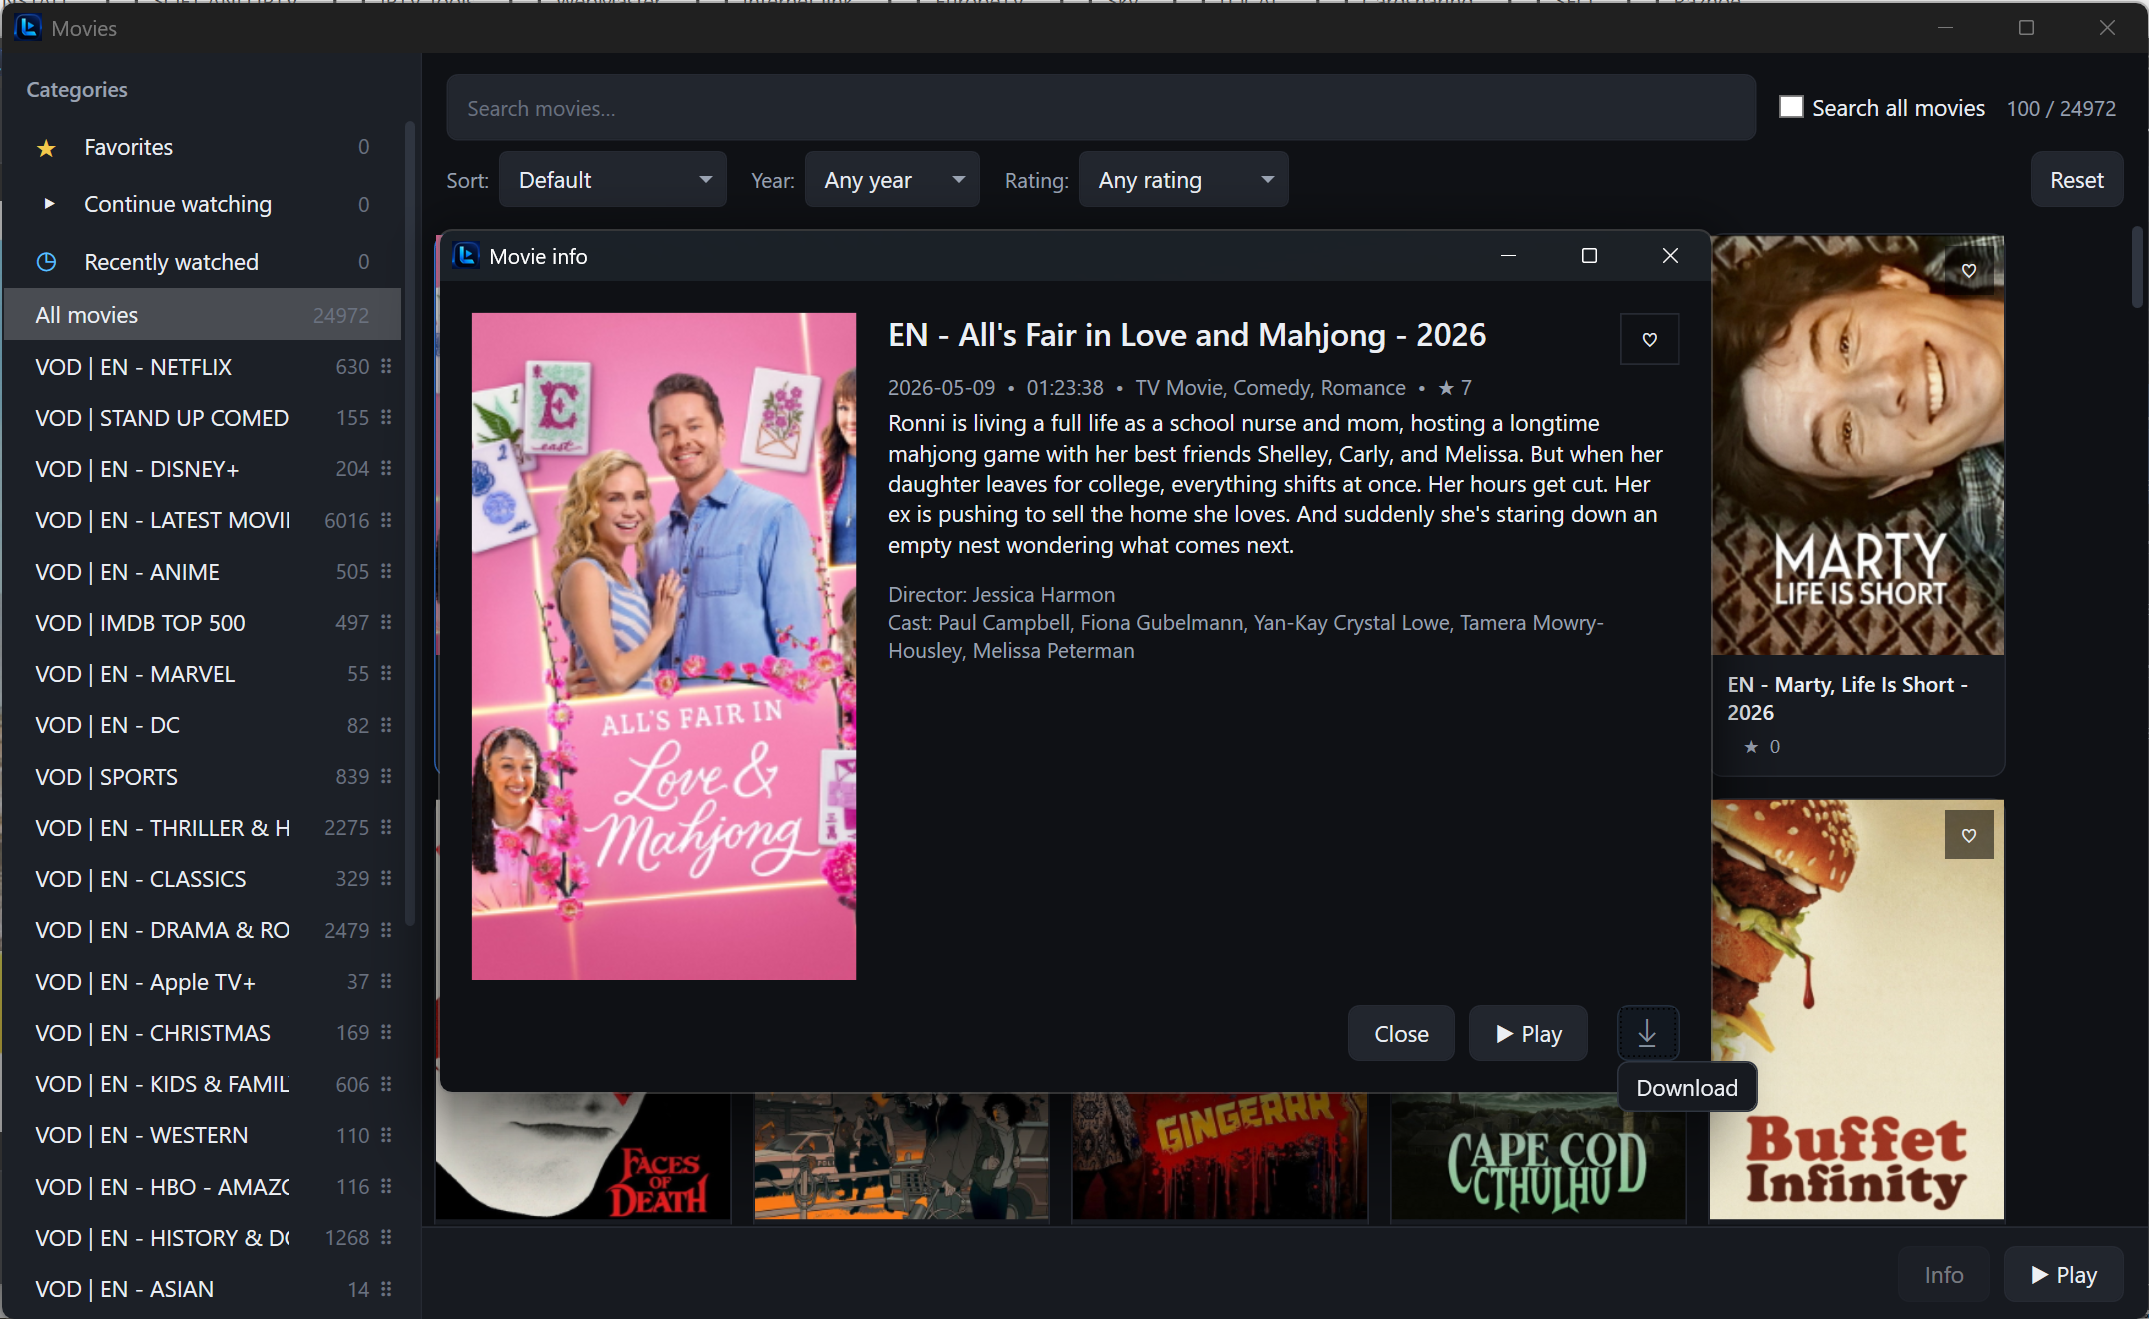This screenshot has width=2149, height=1319.
Task: Click the Gingerrr poster thumbnail
Action: [x=1220, y=1157]
